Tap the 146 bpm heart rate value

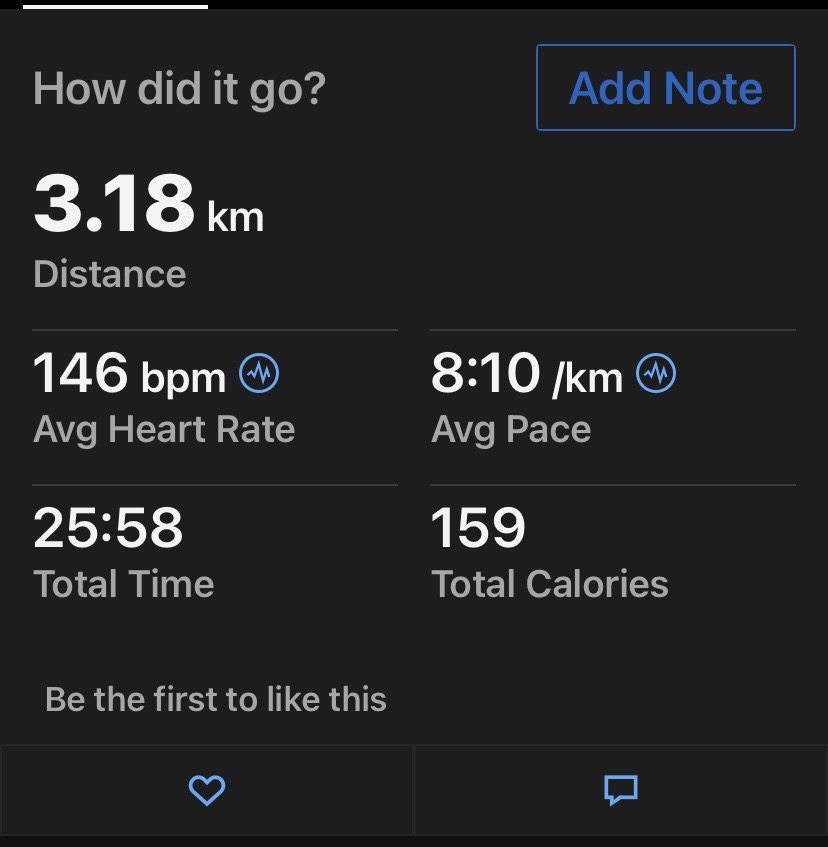click(81, 374)
